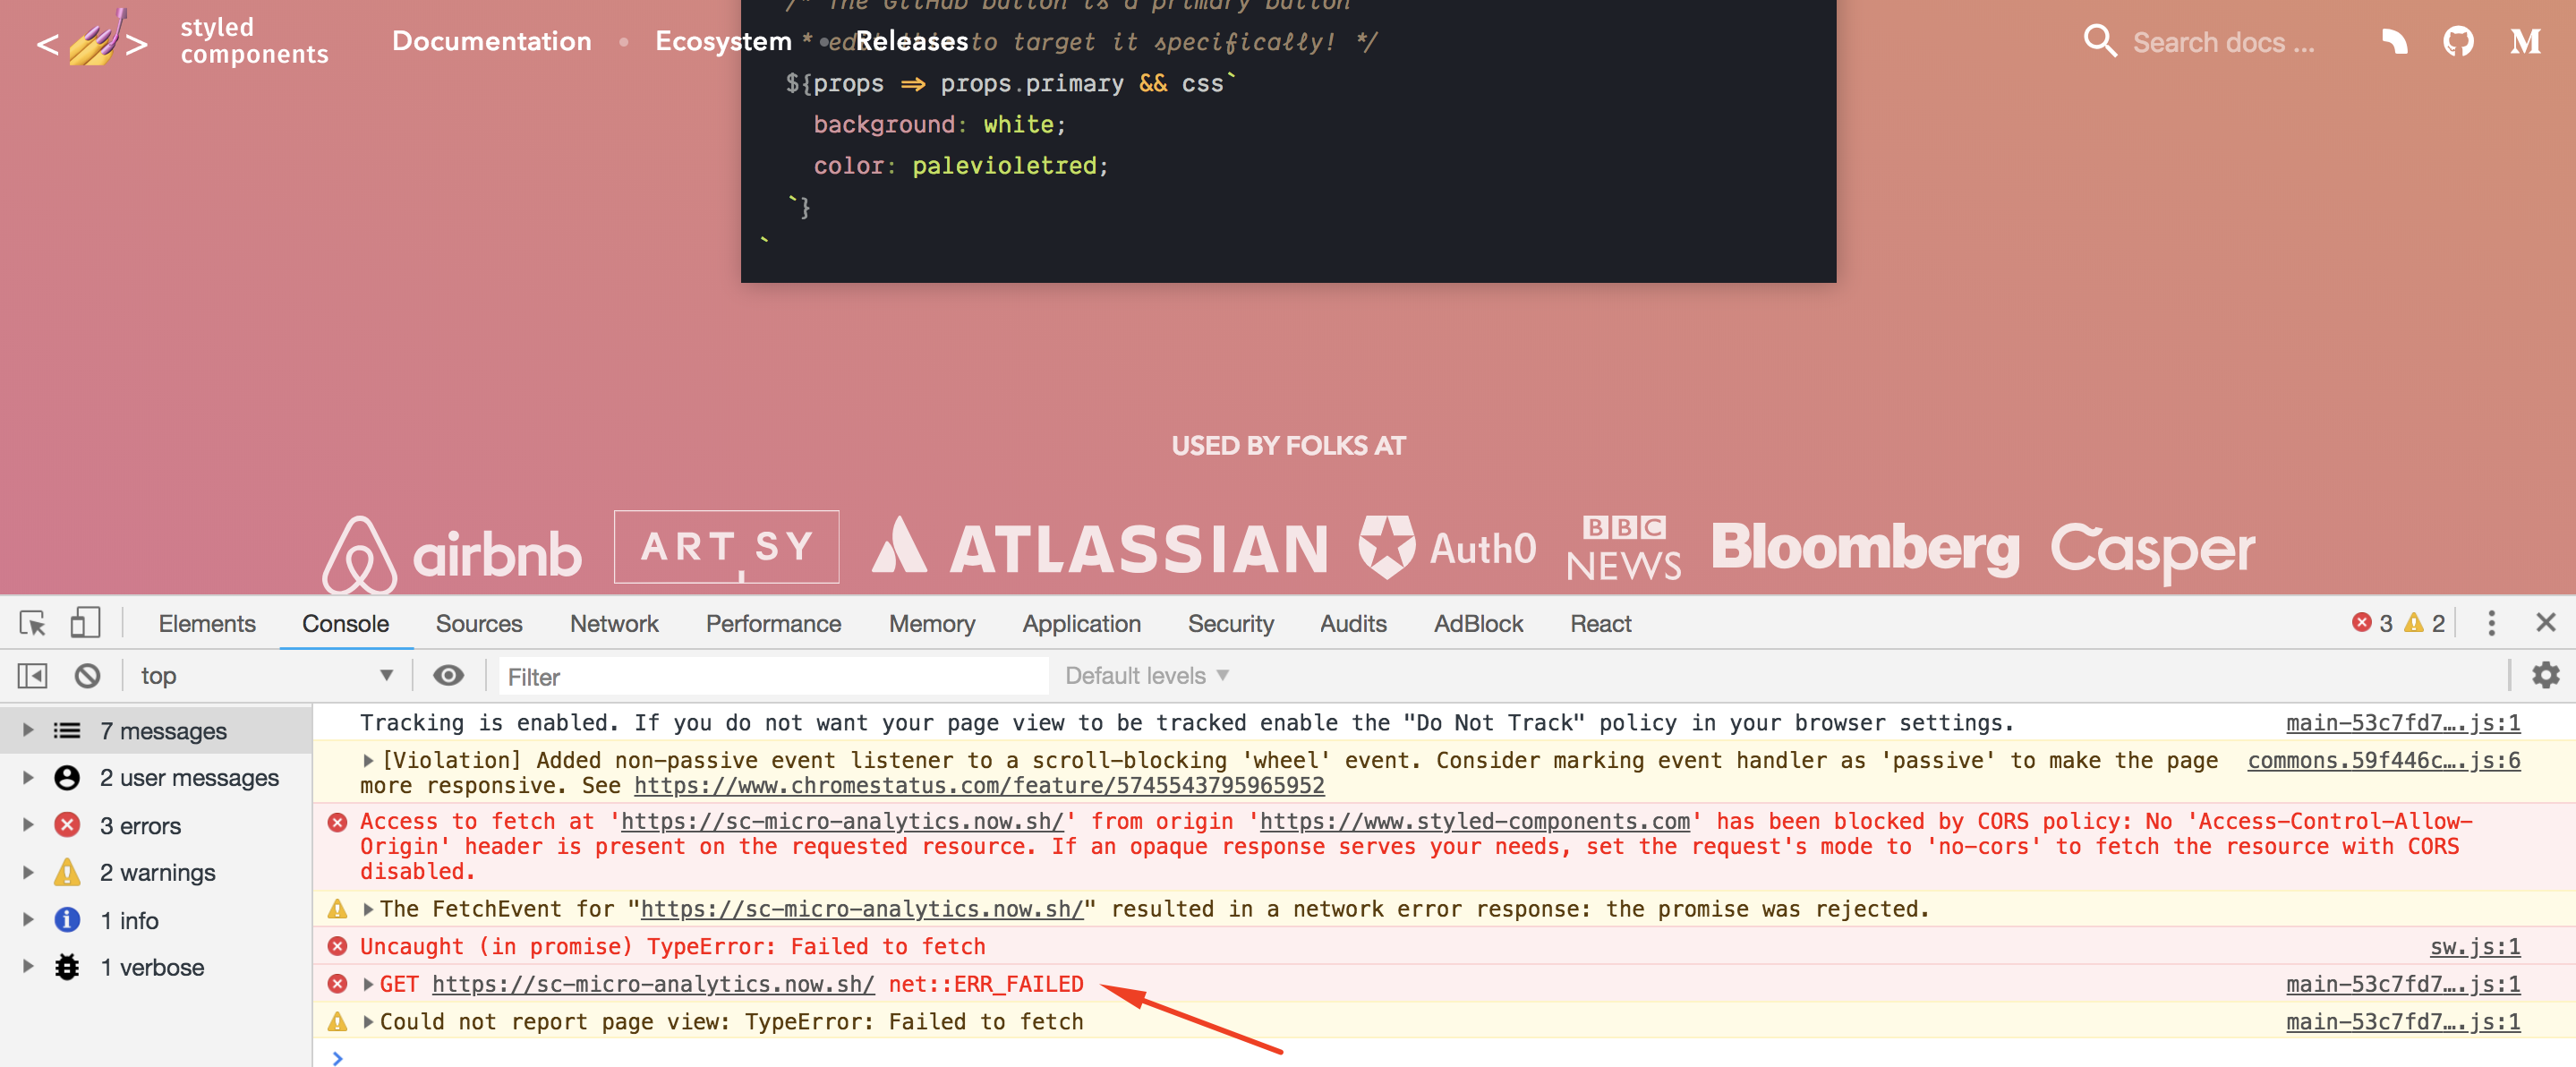Open the Spectrum chat icon
The image size is (2576, 1067).
coord(2394,41)
